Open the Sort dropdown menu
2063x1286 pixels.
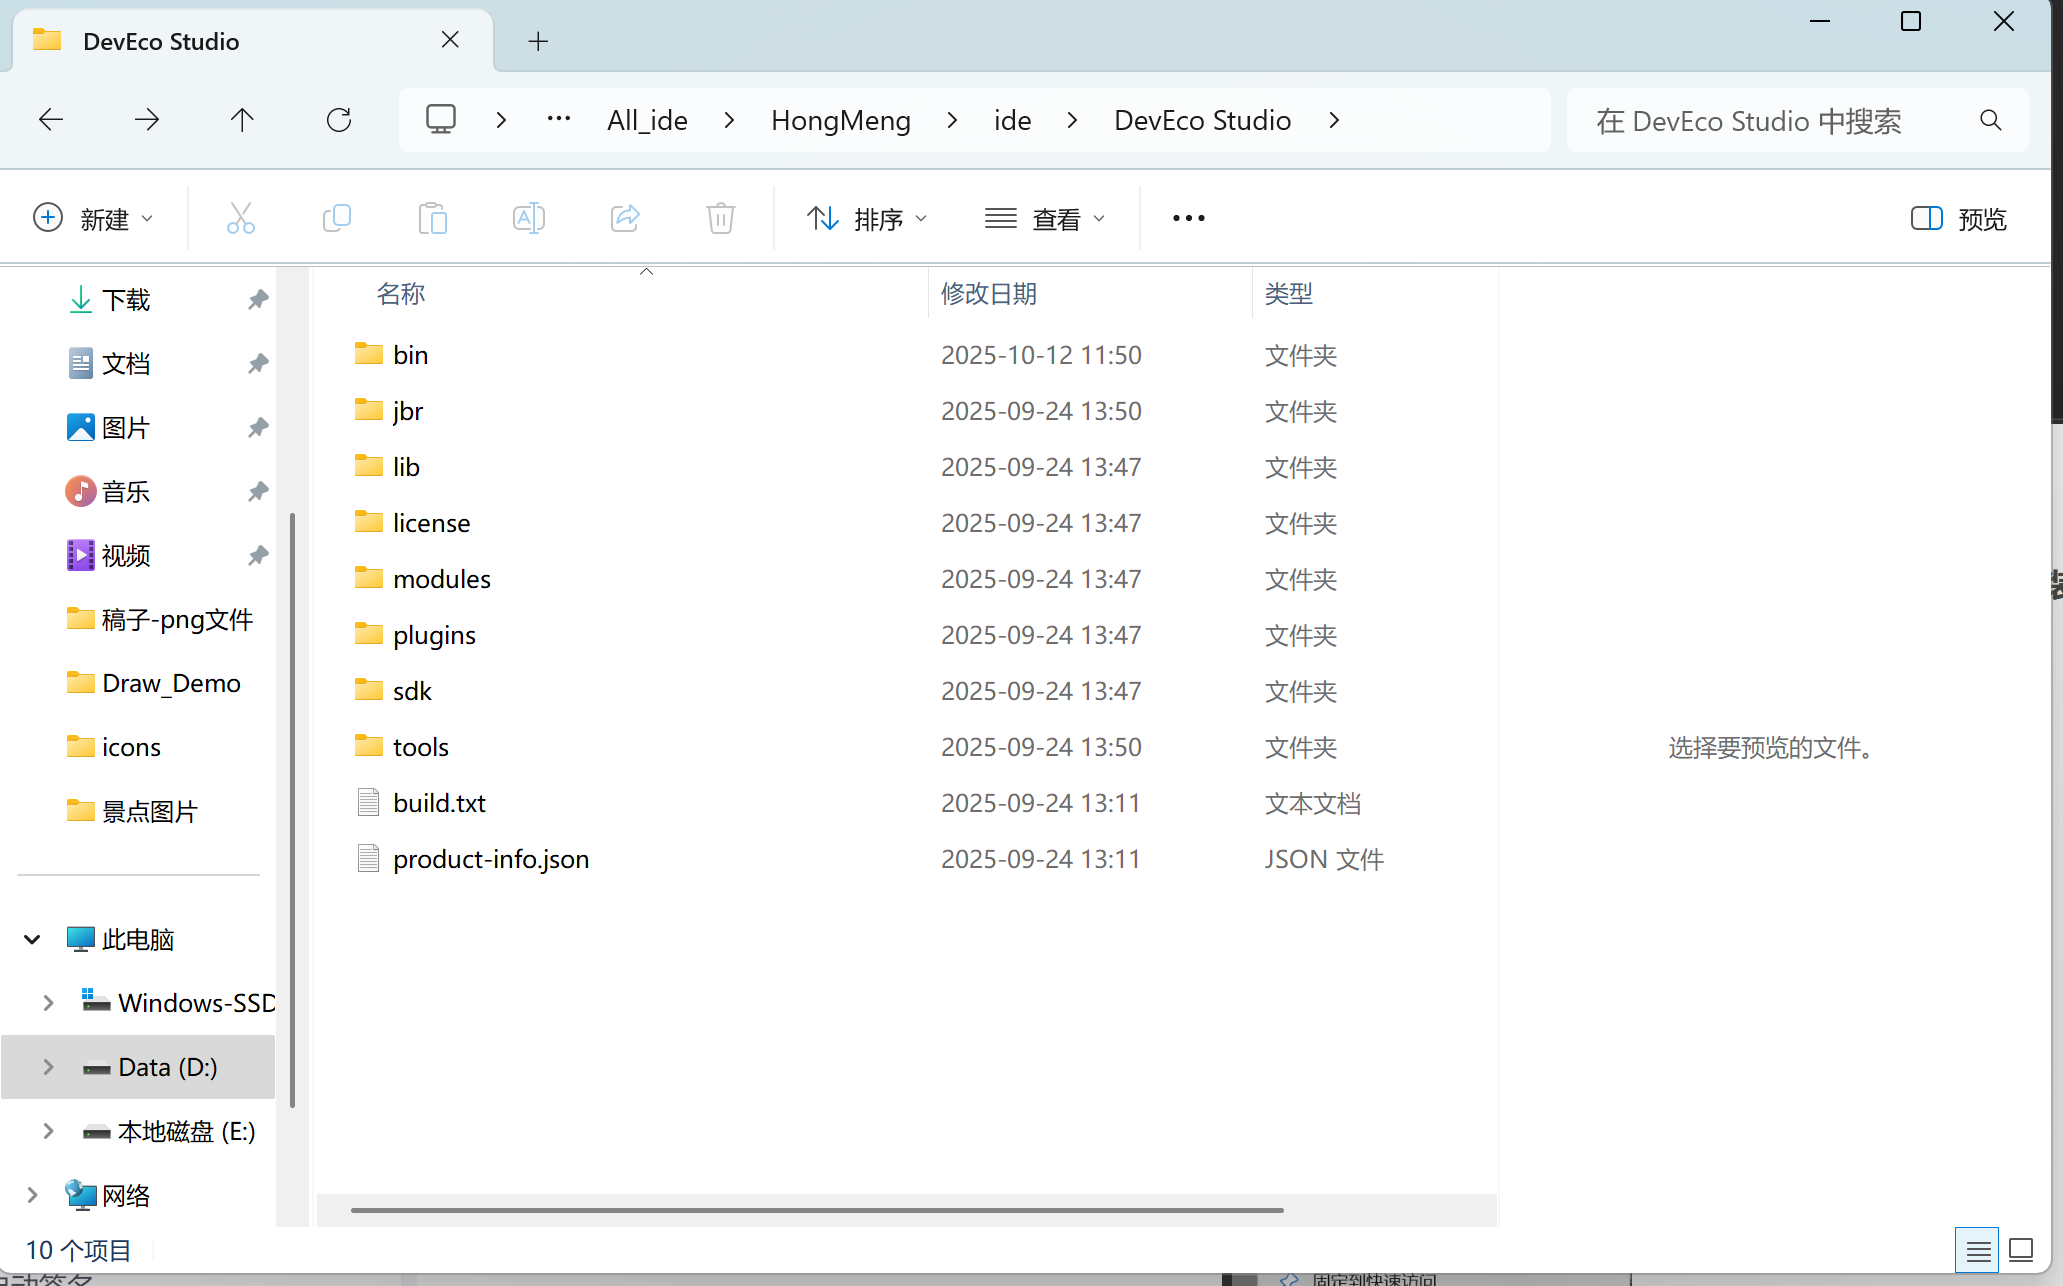click(867, 218)
